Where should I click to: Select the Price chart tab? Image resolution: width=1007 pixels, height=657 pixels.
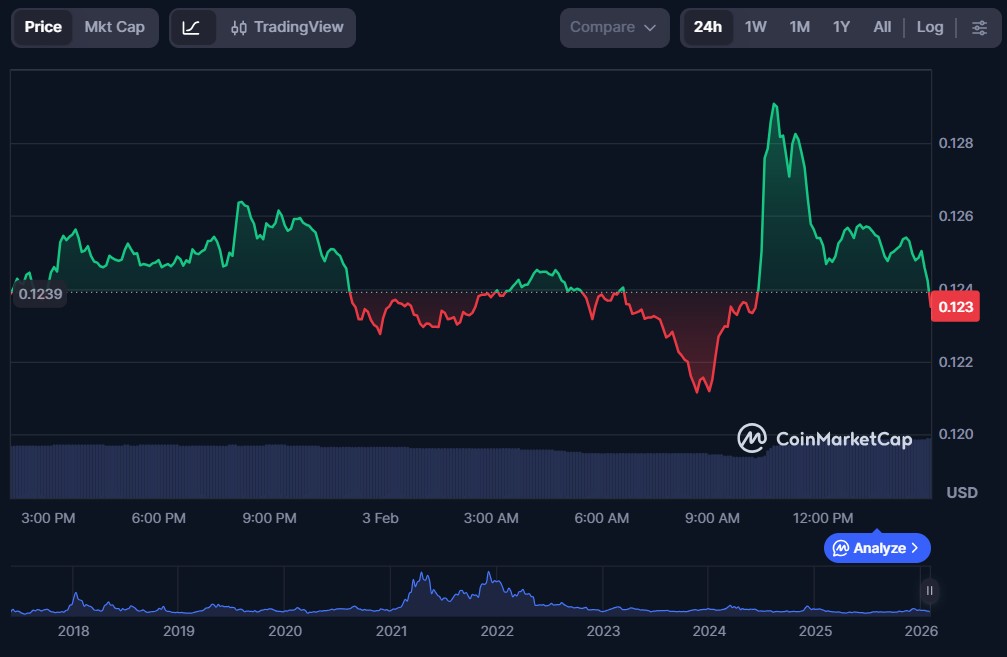click(x=43, y=28)
